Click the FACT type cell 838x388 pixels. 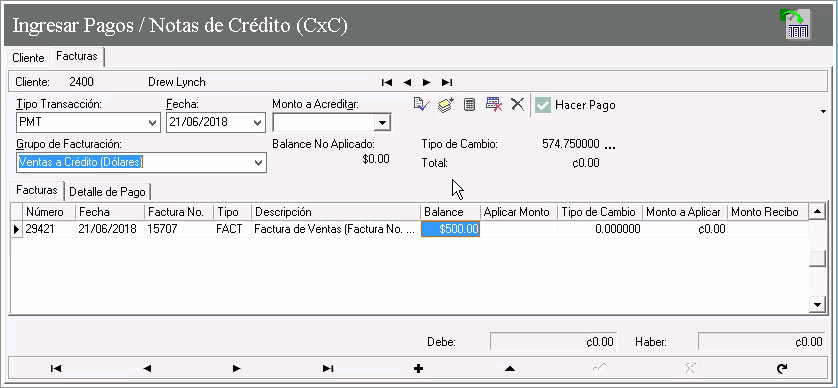[x=232, y=229]
